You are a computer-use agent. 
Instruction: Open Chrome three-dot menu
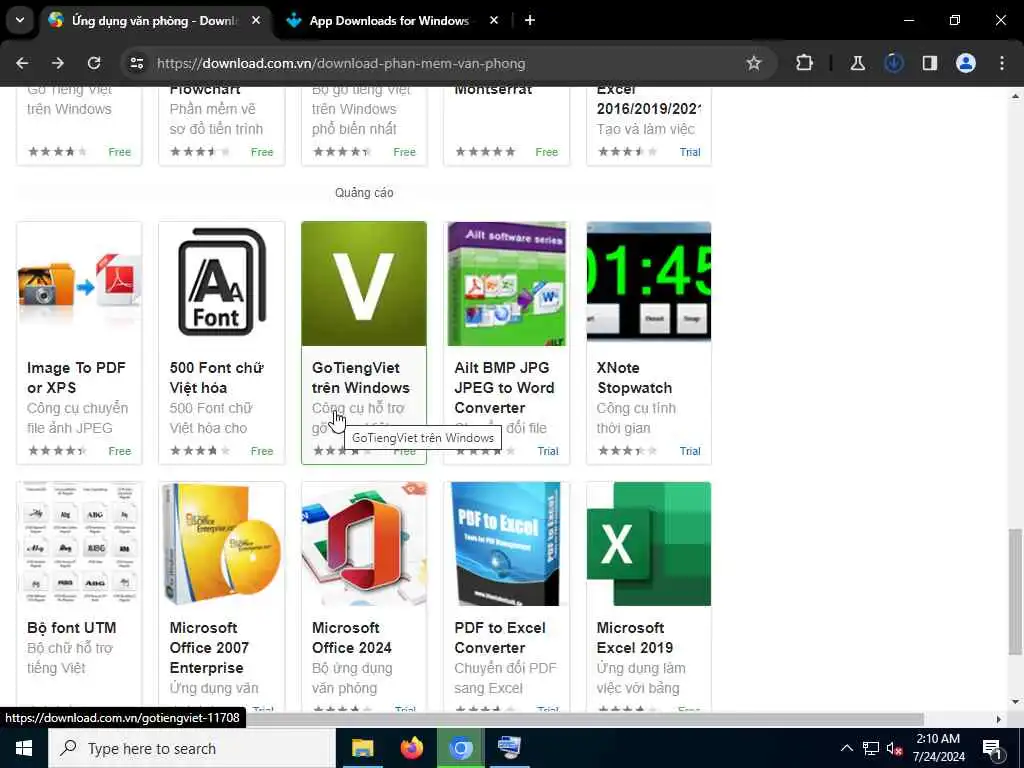point(1002,63)
